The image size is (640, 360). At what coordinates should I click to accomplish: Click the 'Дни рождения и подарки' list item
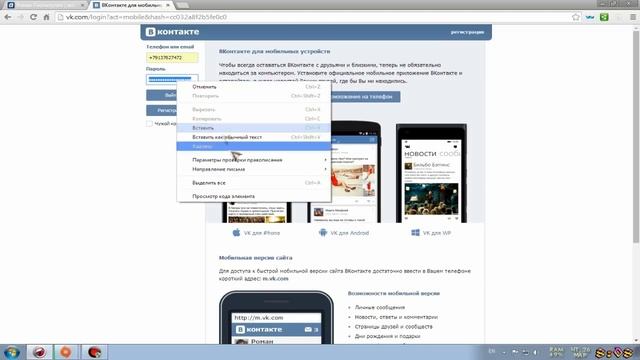(387, 336)
